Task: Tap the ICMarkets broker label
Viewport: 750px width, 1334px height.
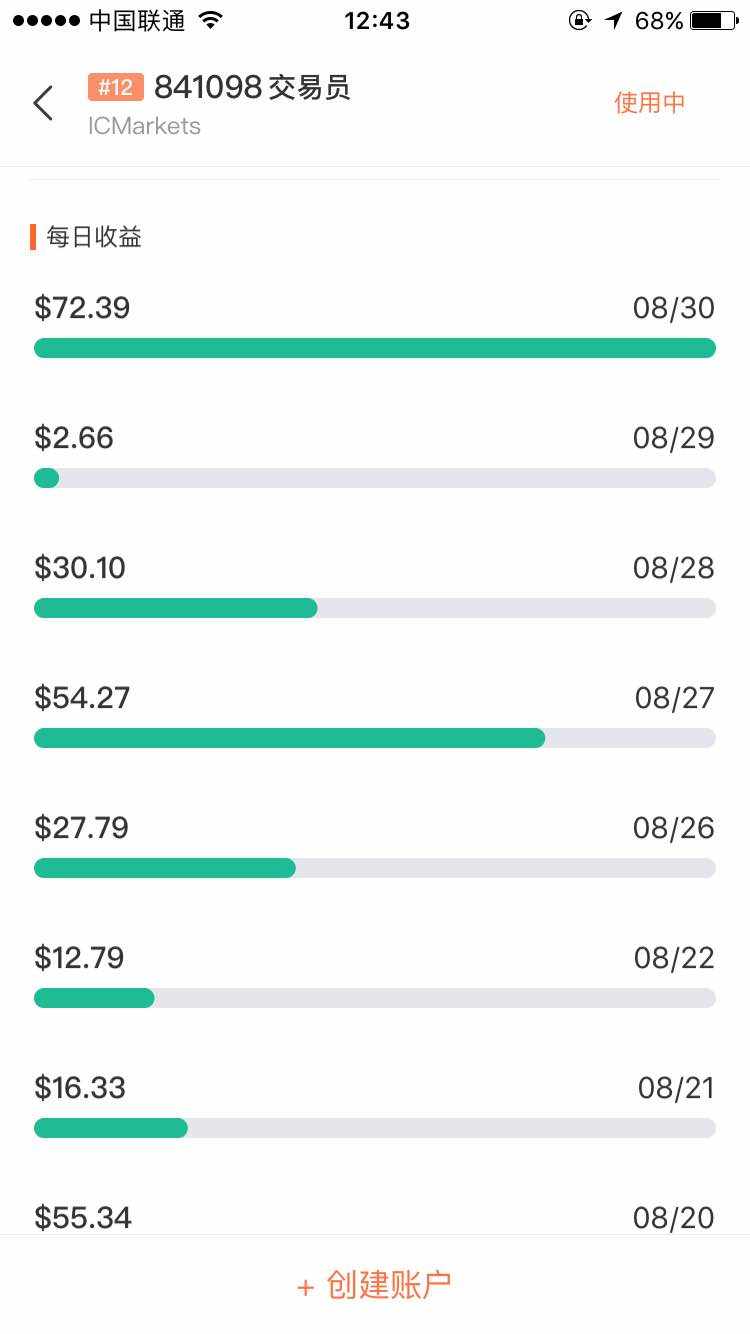Action: click(144, 126)
